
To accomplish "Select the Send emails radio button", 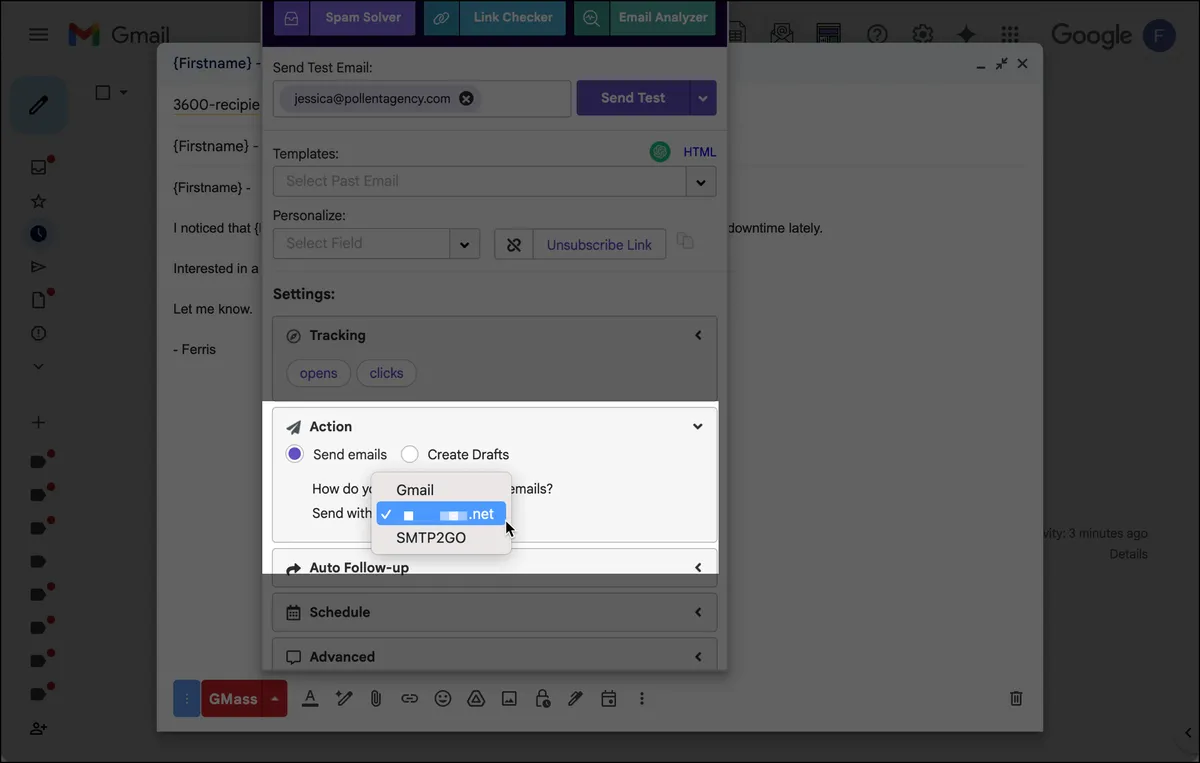I will tap(294, 454).
